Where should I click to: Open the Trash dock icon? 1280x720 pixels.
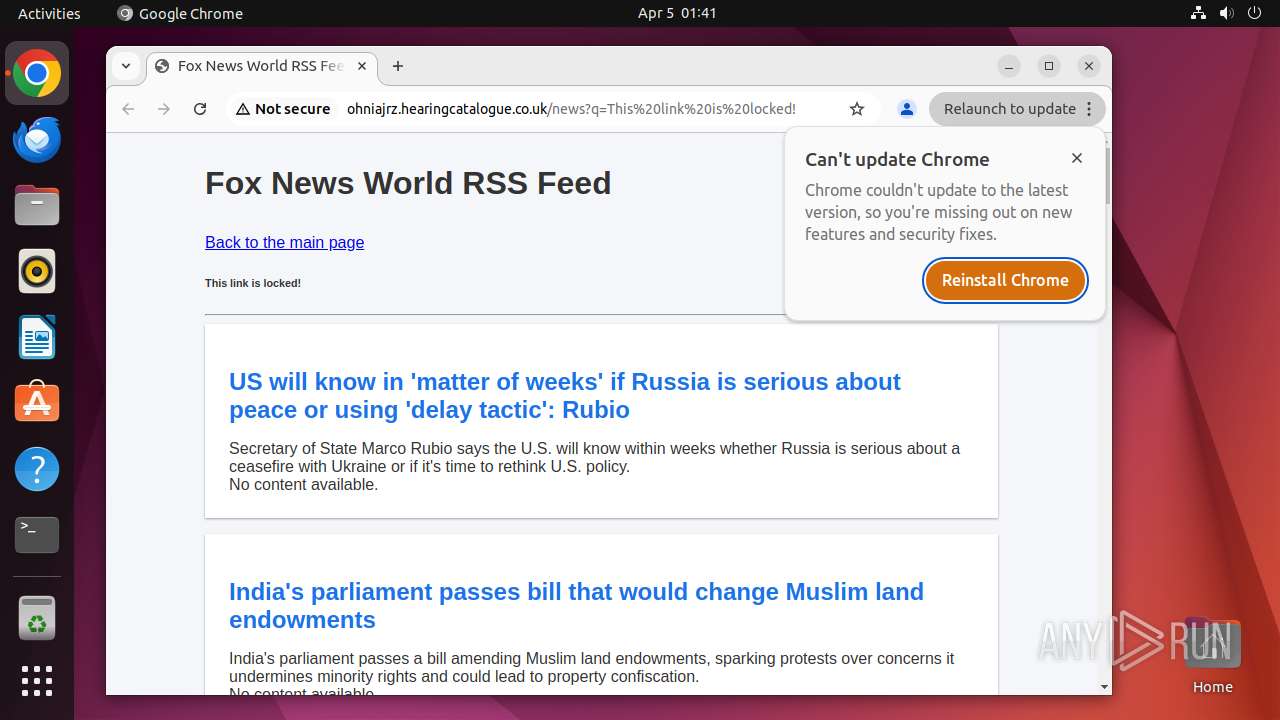[x=37, y=618]
